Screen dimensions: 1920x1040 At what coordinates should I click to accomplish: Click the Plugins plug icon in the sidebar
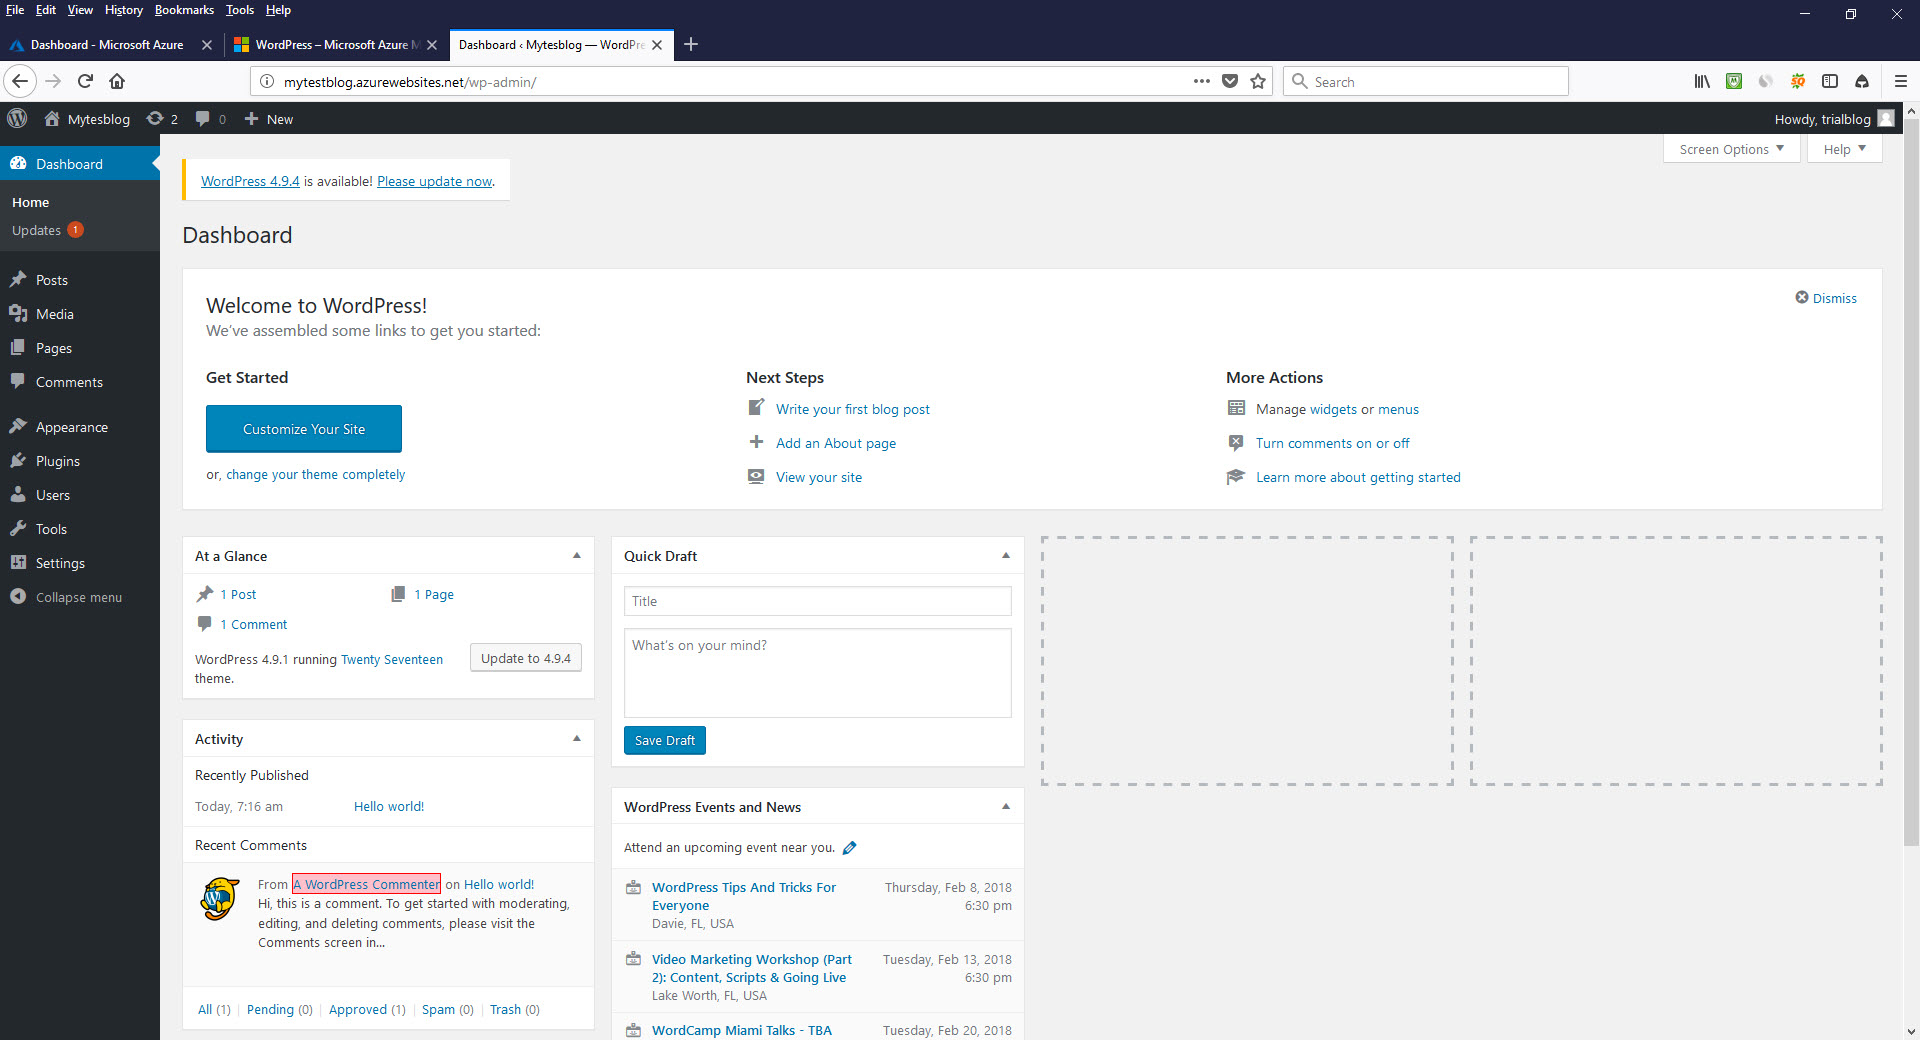(x=20, y=460)
